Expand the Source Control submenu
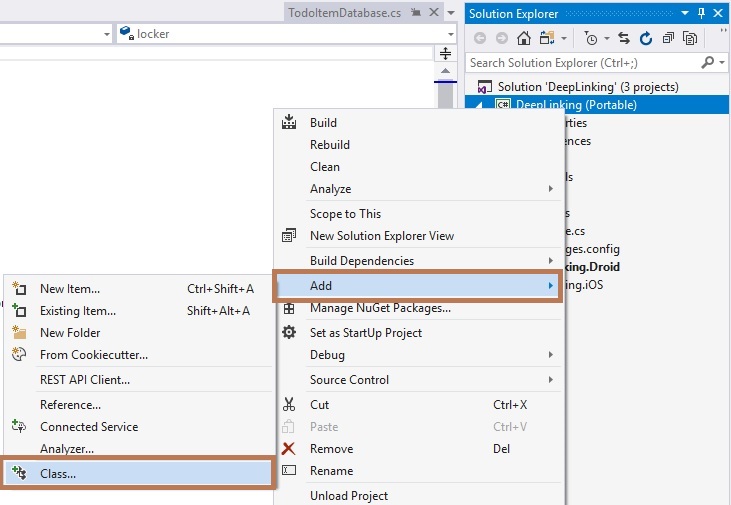The image size is (731, 505). [419, 380]
